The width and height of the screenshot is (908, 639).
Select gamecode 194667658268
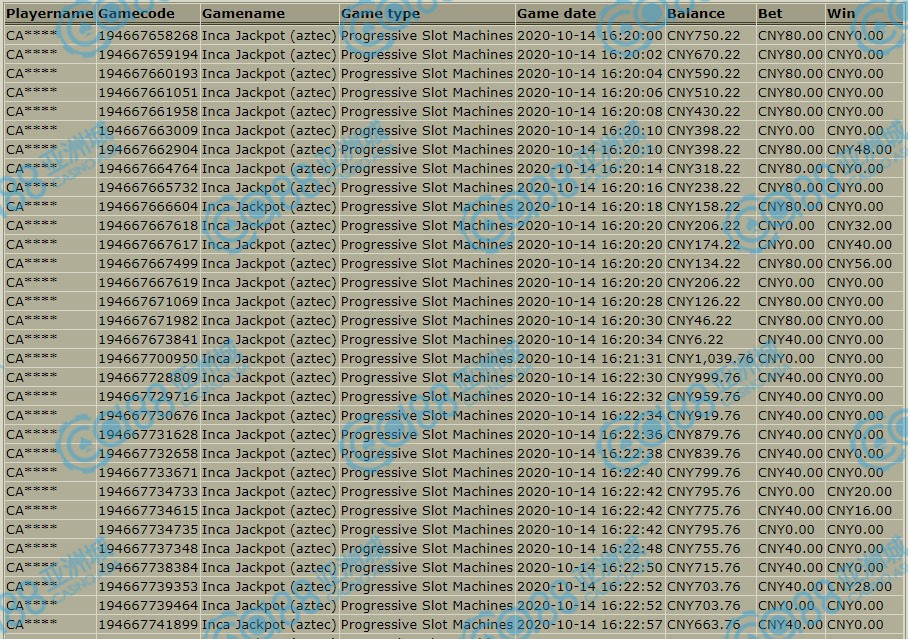[148, 36]
